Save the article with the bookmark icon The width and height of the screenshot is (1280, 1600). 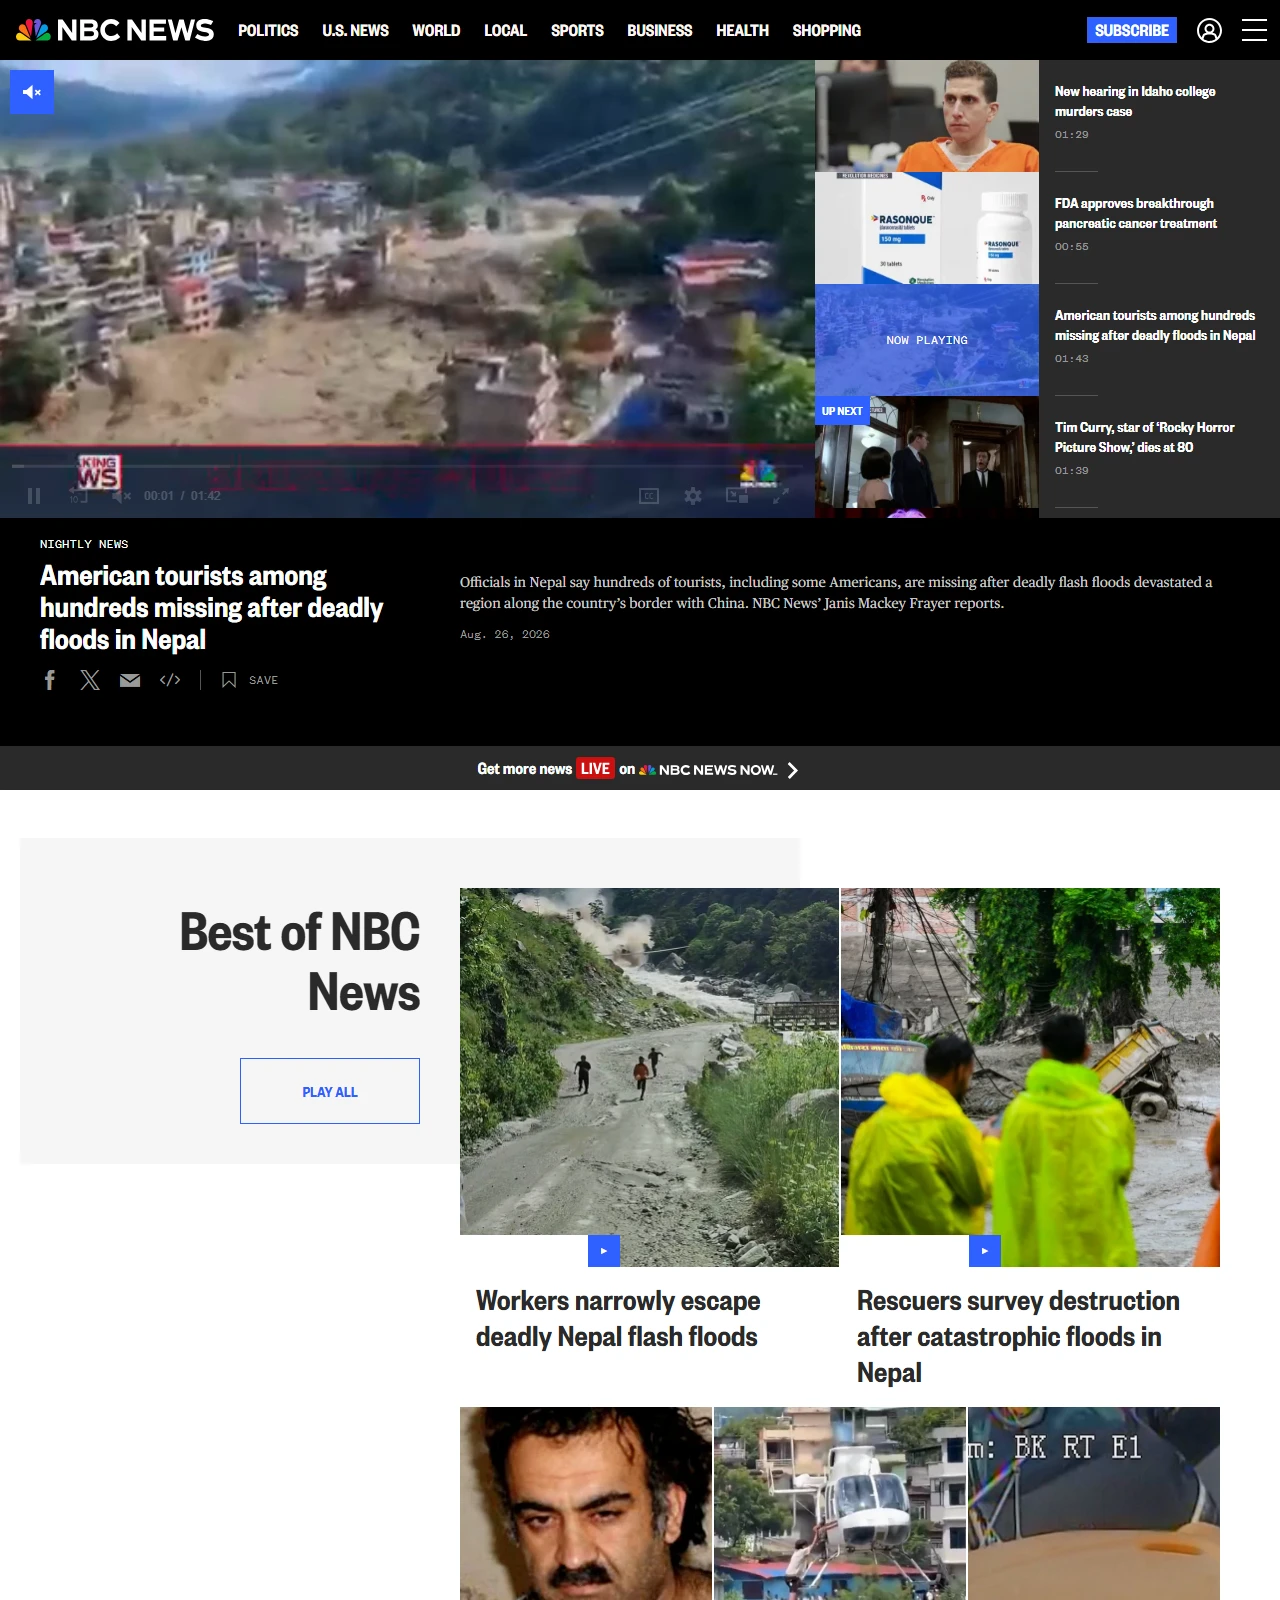click(229, 680)
